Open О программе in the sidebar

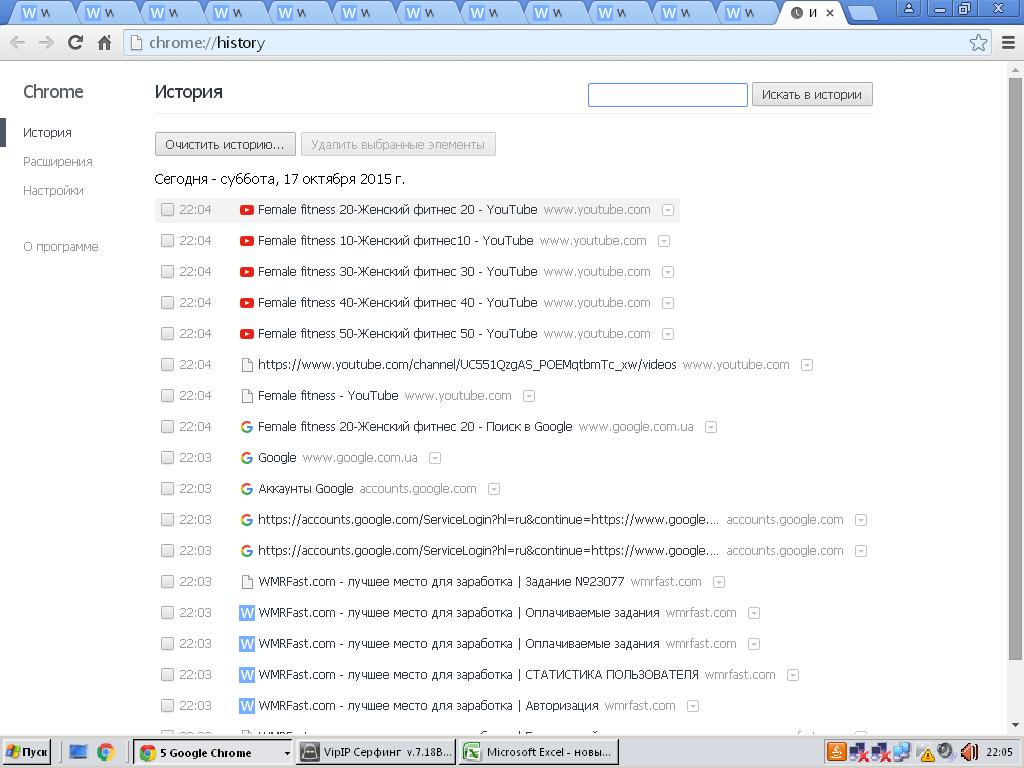(61, 247)
